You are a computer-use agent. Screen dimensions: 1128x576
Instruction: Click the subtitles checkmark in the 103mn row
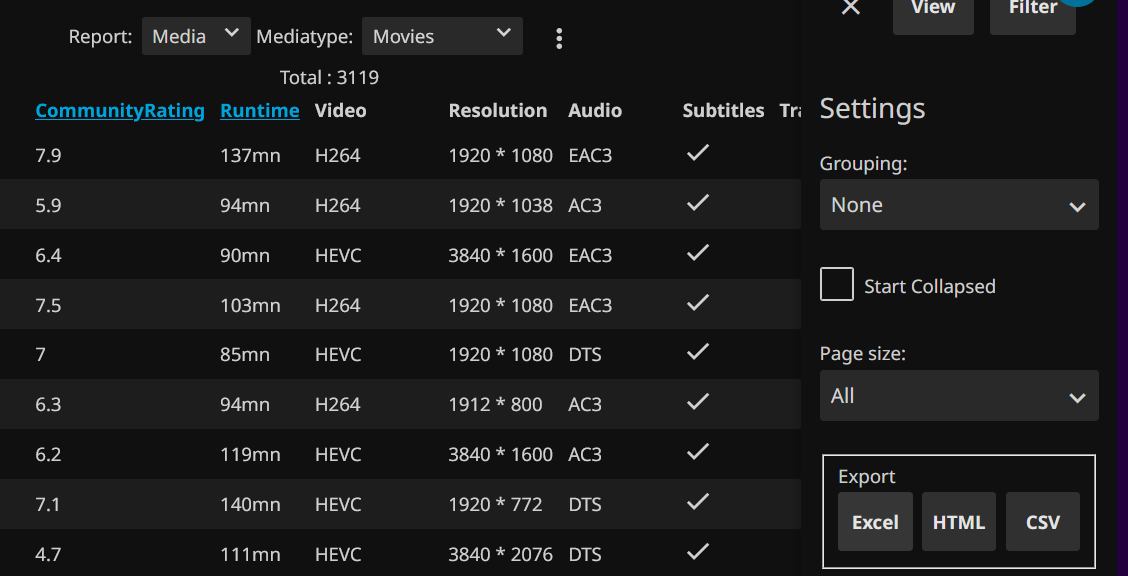698,303
